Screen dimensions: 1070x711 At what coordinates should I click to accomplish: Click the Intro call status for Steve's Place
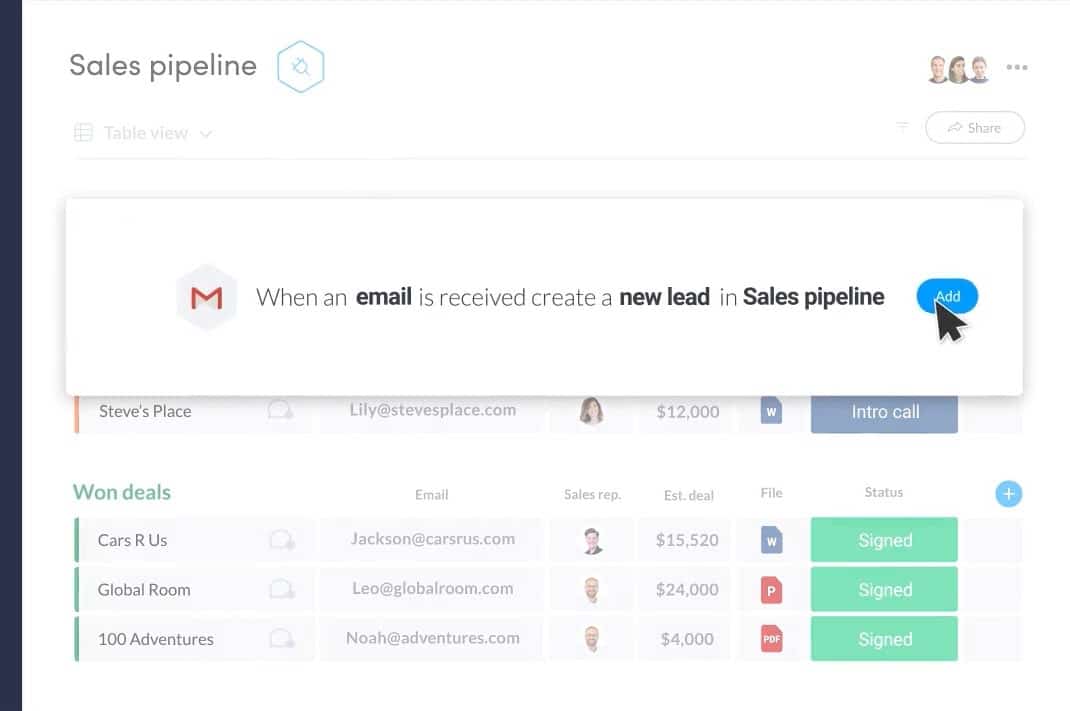click(x=884, y=410)
